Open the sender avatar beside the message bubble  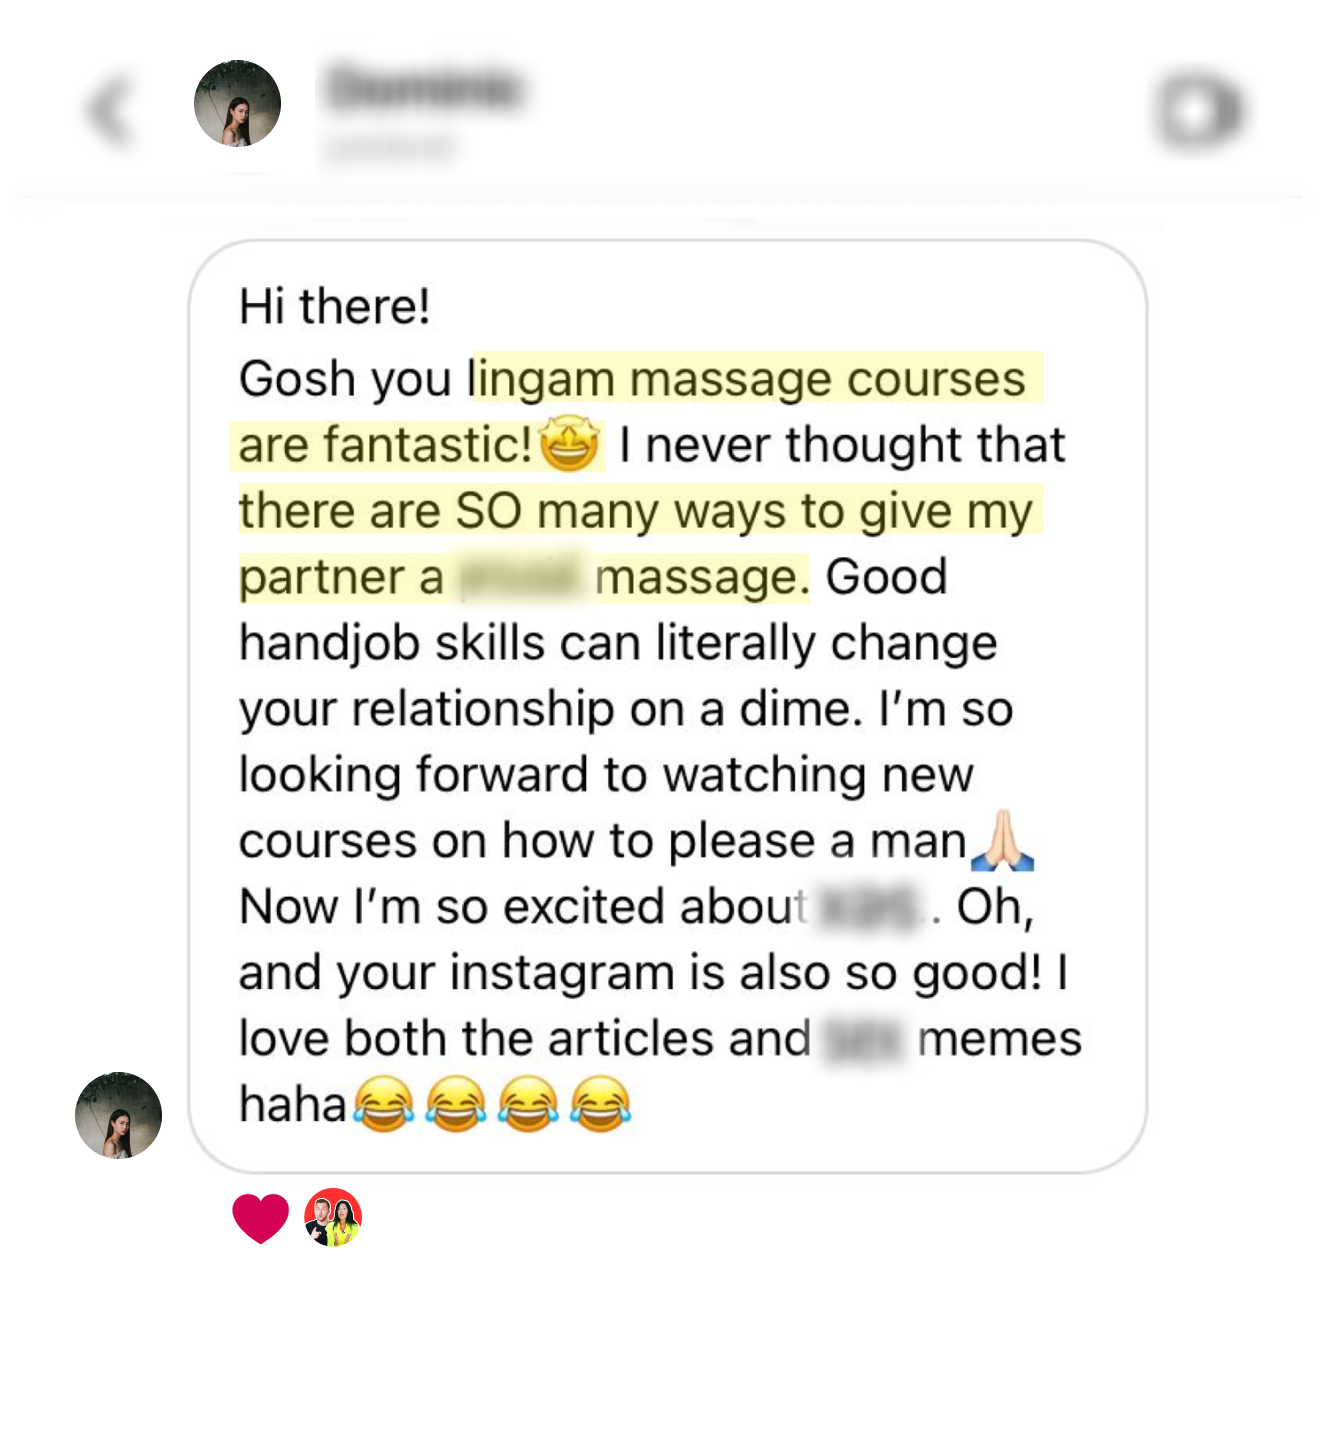(118, 1115)
